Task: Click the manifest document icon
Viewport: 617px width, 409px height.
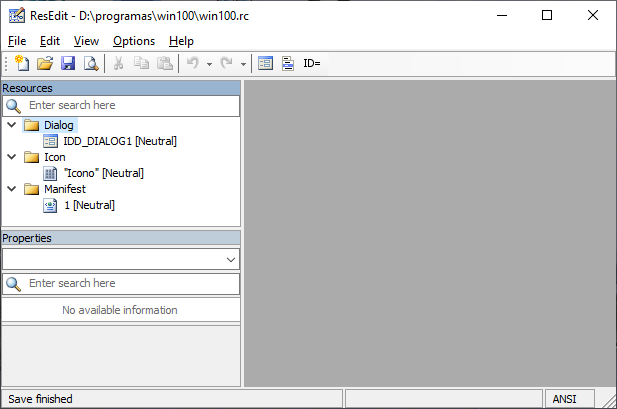Action: (50, 205)
